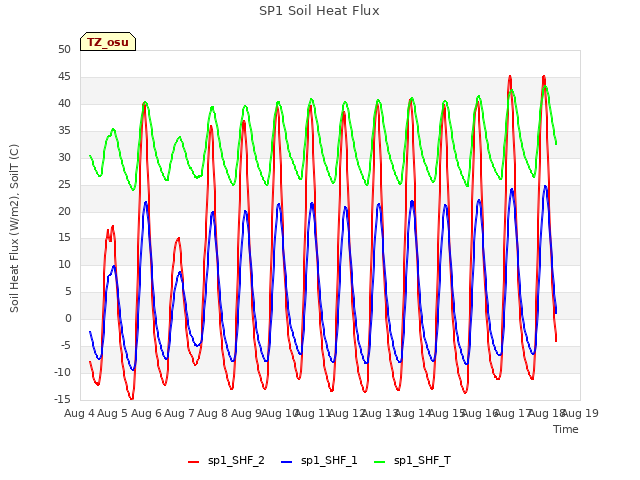640x480 pixels.
Task: Click the TZ_osu annotation label
Action: [108, 42]
